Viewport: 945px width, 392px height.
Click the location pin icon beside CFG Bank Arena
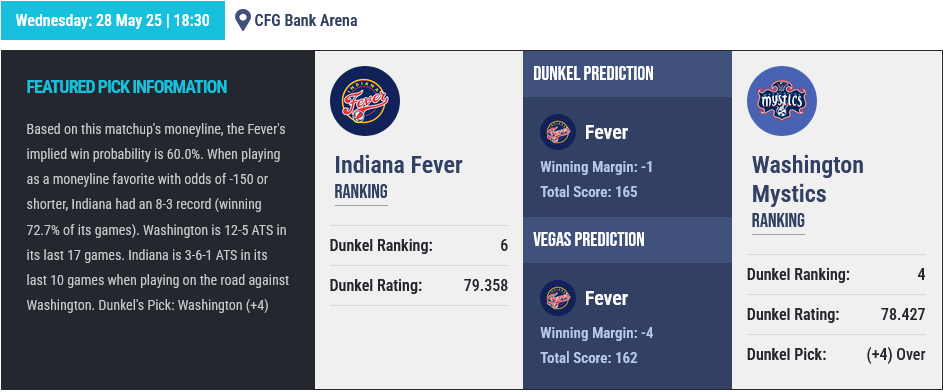[x=243, y=21]
